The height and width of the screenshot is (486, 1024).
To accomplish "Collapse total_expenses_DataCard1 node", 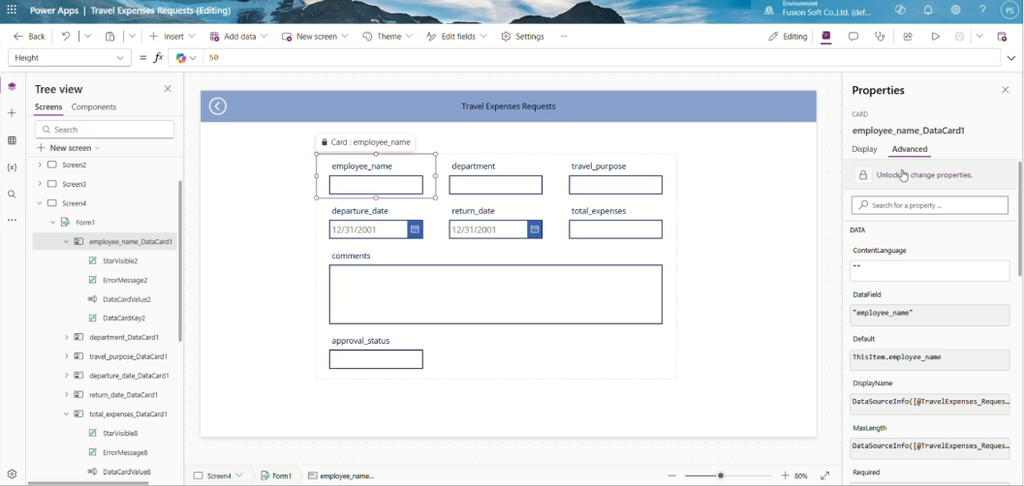I will click(x=66, y=414).
